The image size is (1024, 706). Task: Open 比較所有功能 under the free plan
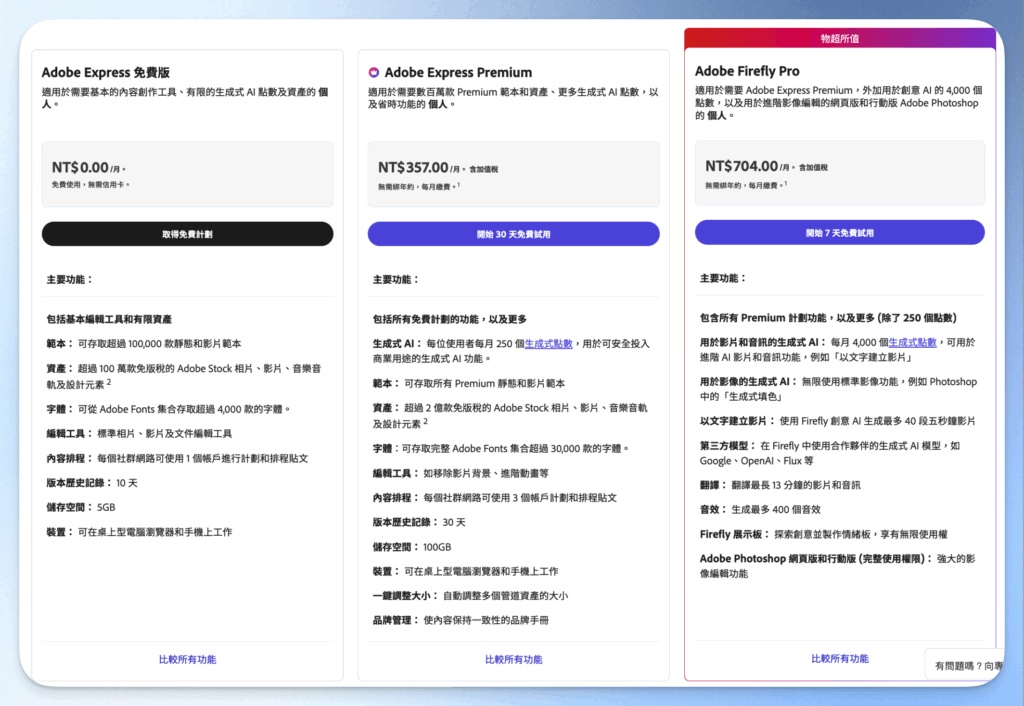pos(187,659)
